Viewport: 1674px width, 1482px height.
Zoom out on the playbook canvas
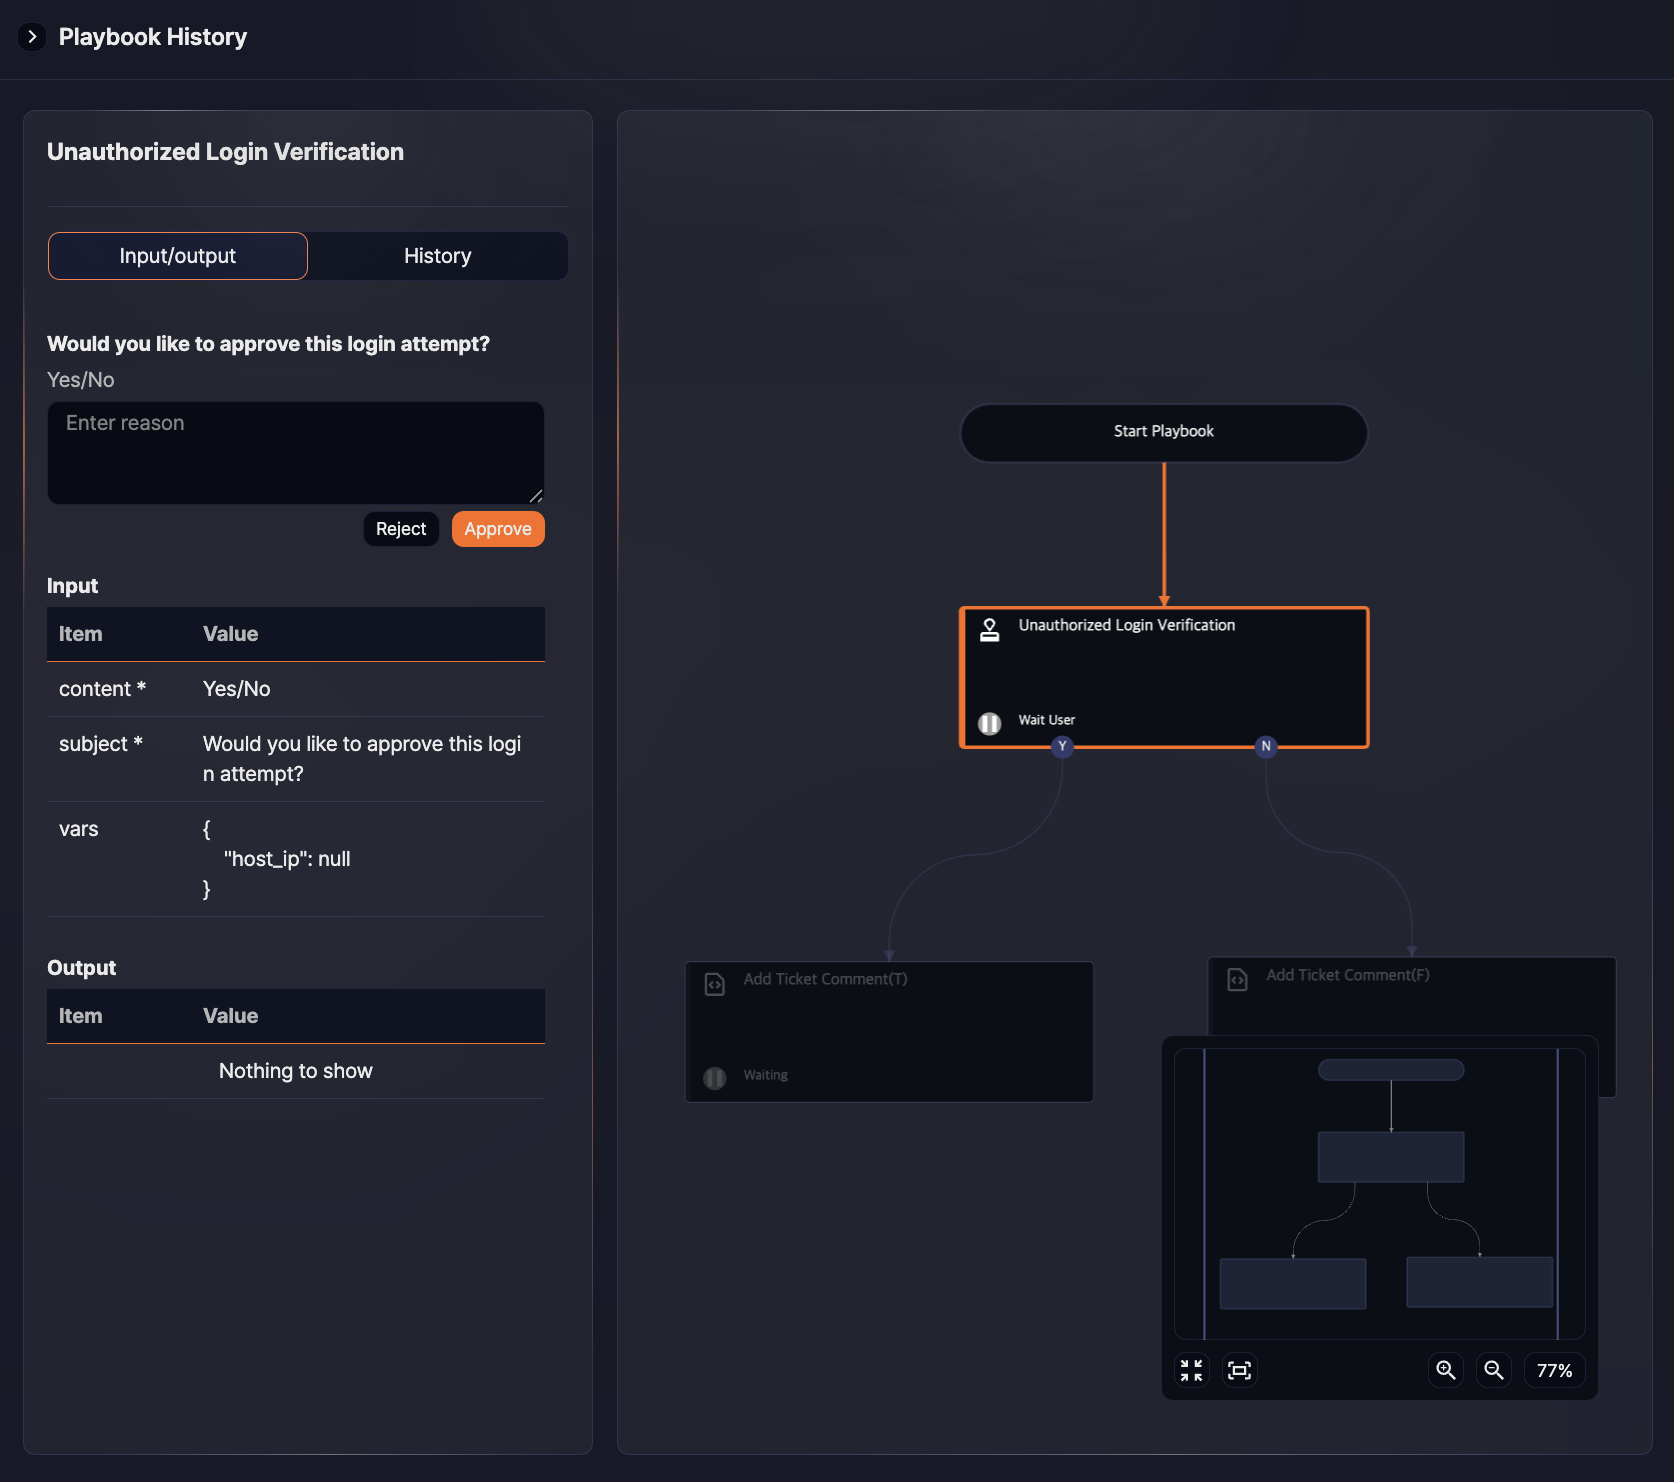coord(1494,1370)
